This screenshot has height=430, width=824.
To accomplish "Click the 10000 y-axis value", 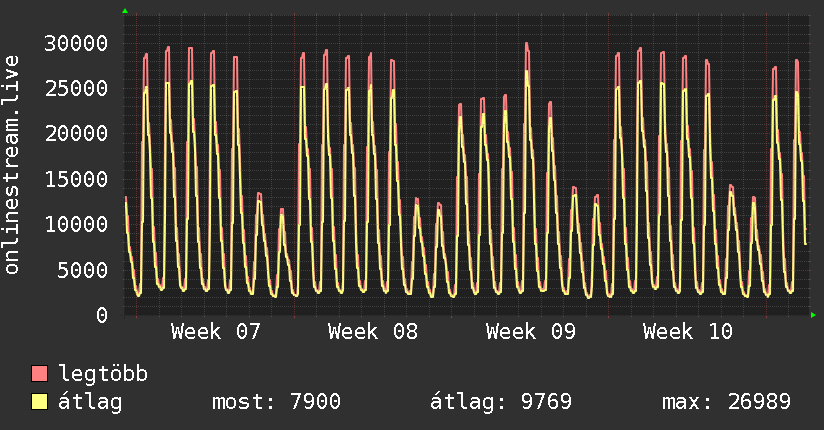I will coord(78,225).
